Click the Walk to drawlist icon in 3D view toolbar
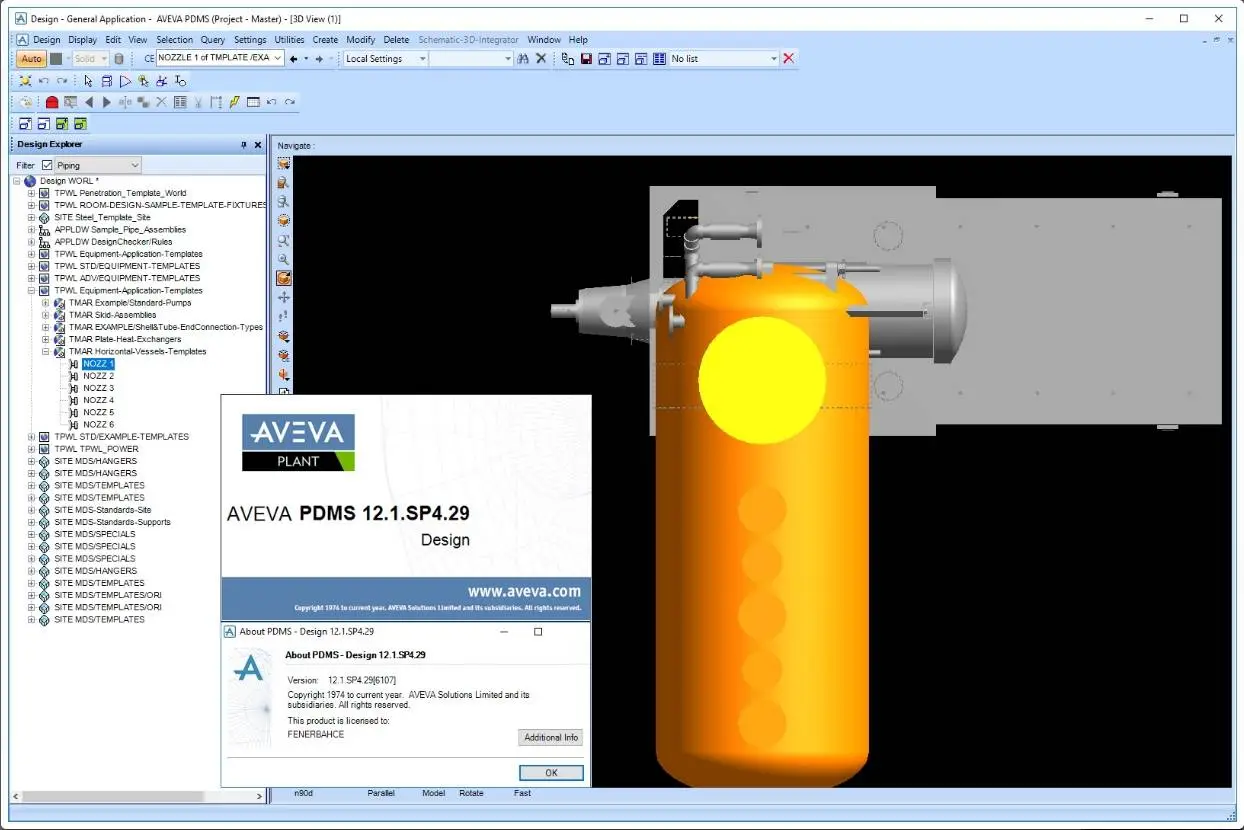This screenshot has width=1244, height=830. click(x=284, y=202)
